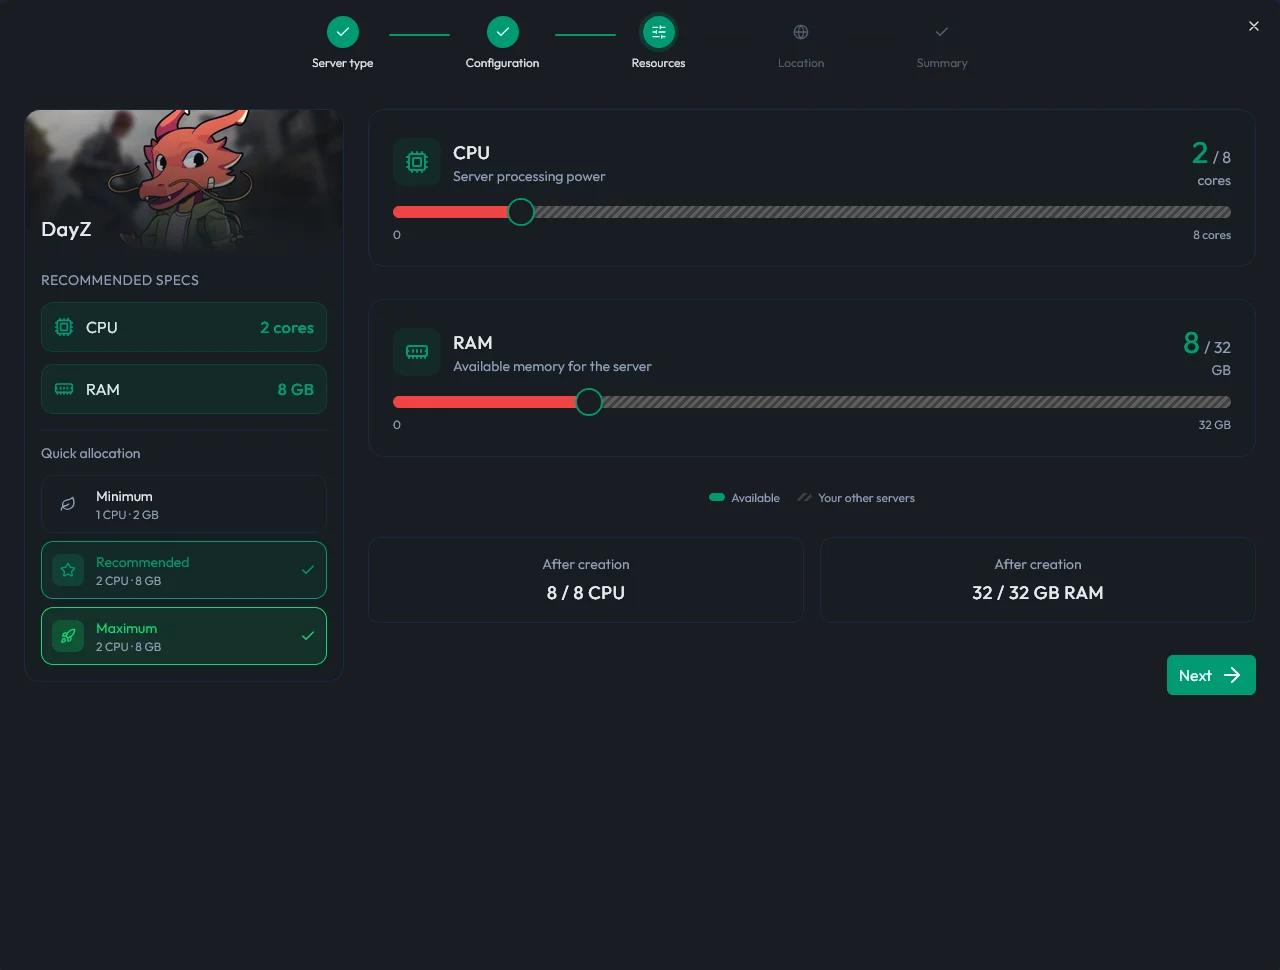This screenshot has width=1280, height=970.
Task: Select the Maximum quick allocation preset
Action: [x=184, y=636]
